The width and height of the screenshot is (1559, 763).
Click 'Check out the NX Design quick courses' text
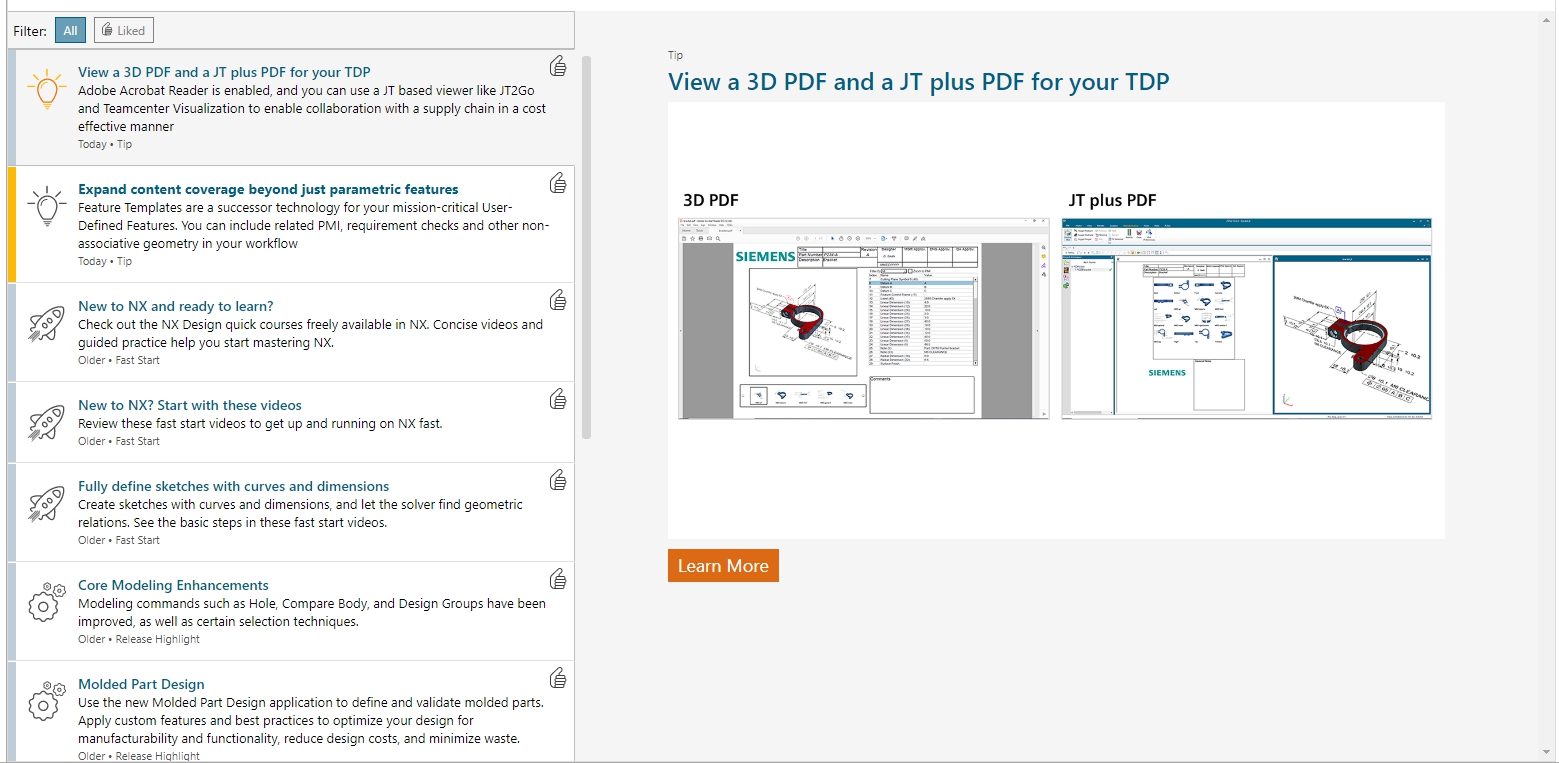point(310,333)
